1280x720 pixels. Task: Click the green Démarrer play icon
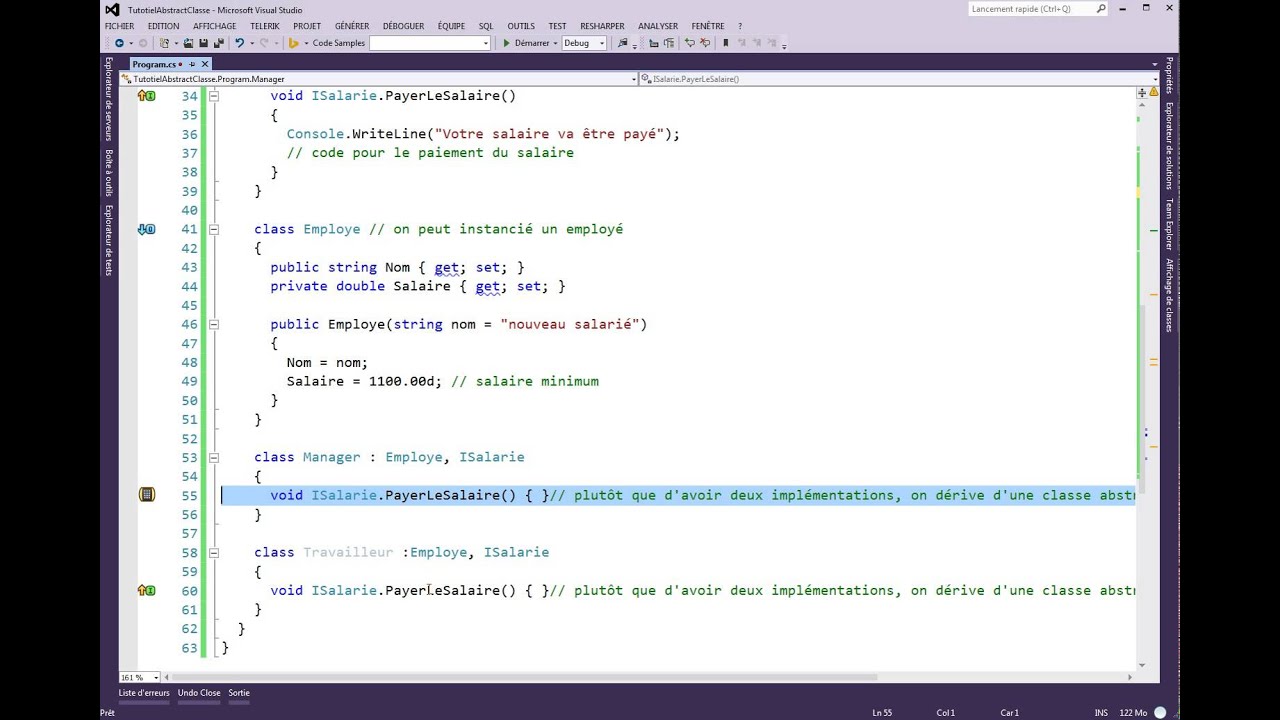pyautogui.click(x=506, y=43)
